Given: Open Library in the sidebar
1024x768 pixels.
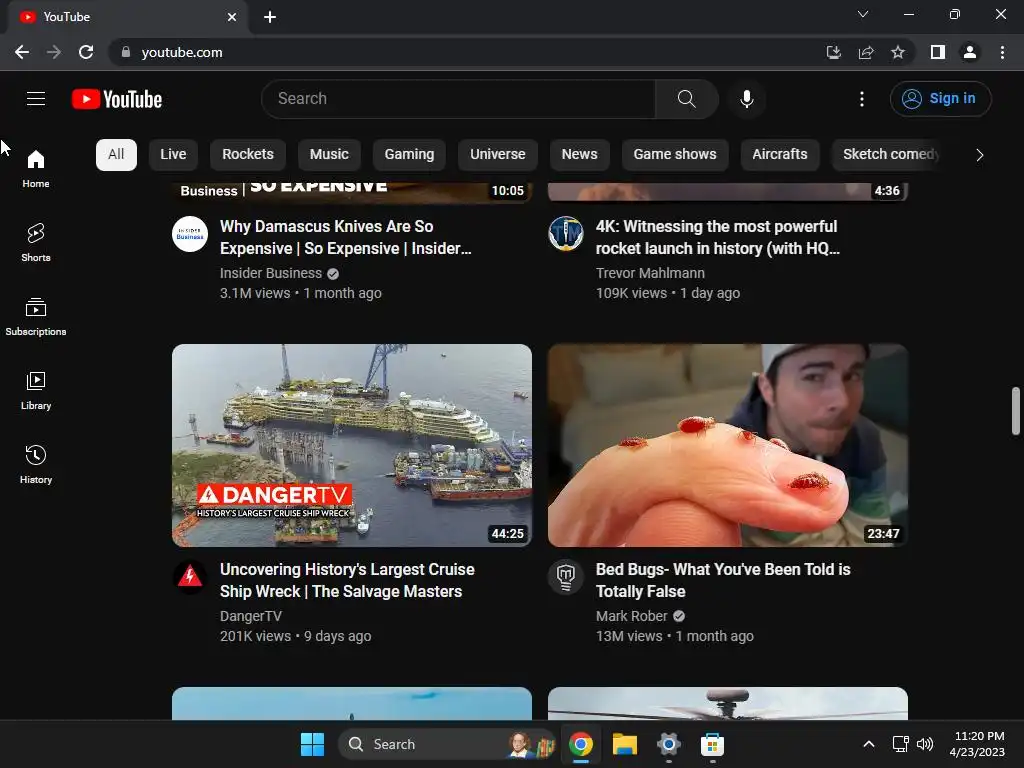Looking at the screenshot, I should click(x=36, y=391).
